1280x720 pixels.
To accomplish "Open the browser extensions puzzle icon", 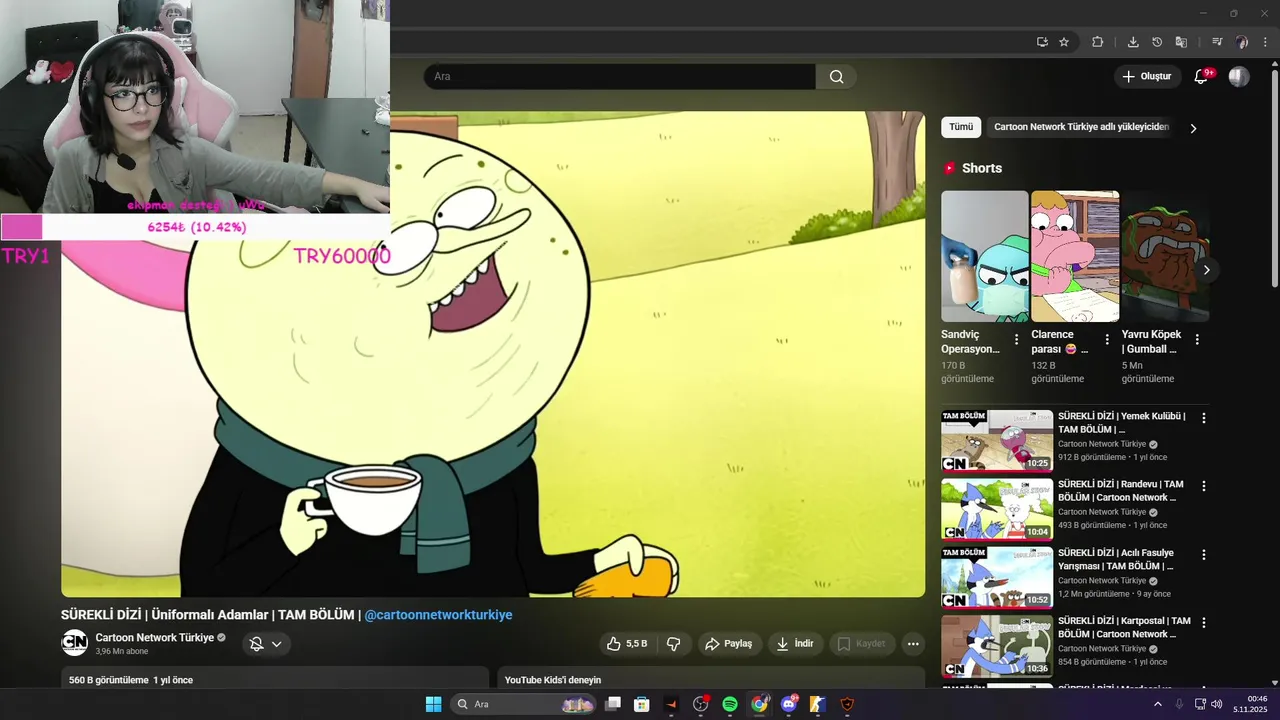I will 1097,42.
